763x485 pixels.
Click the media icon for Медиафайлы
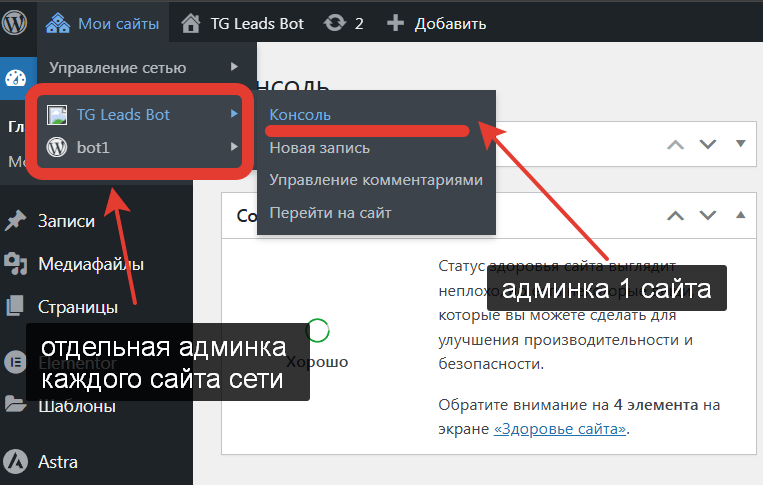16,263
